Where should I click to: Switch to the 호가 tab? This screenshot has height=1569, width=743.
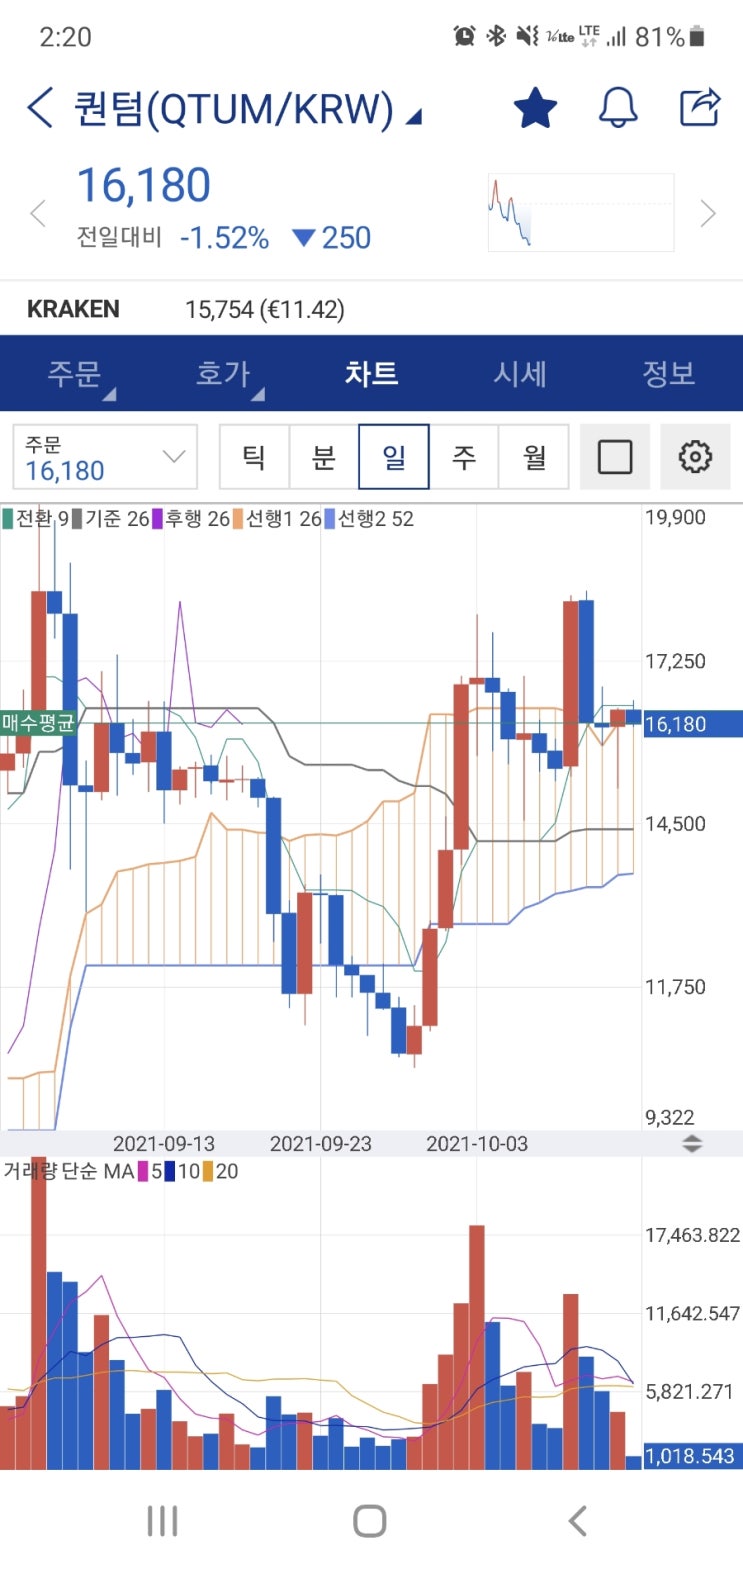[x=222, y=374]
